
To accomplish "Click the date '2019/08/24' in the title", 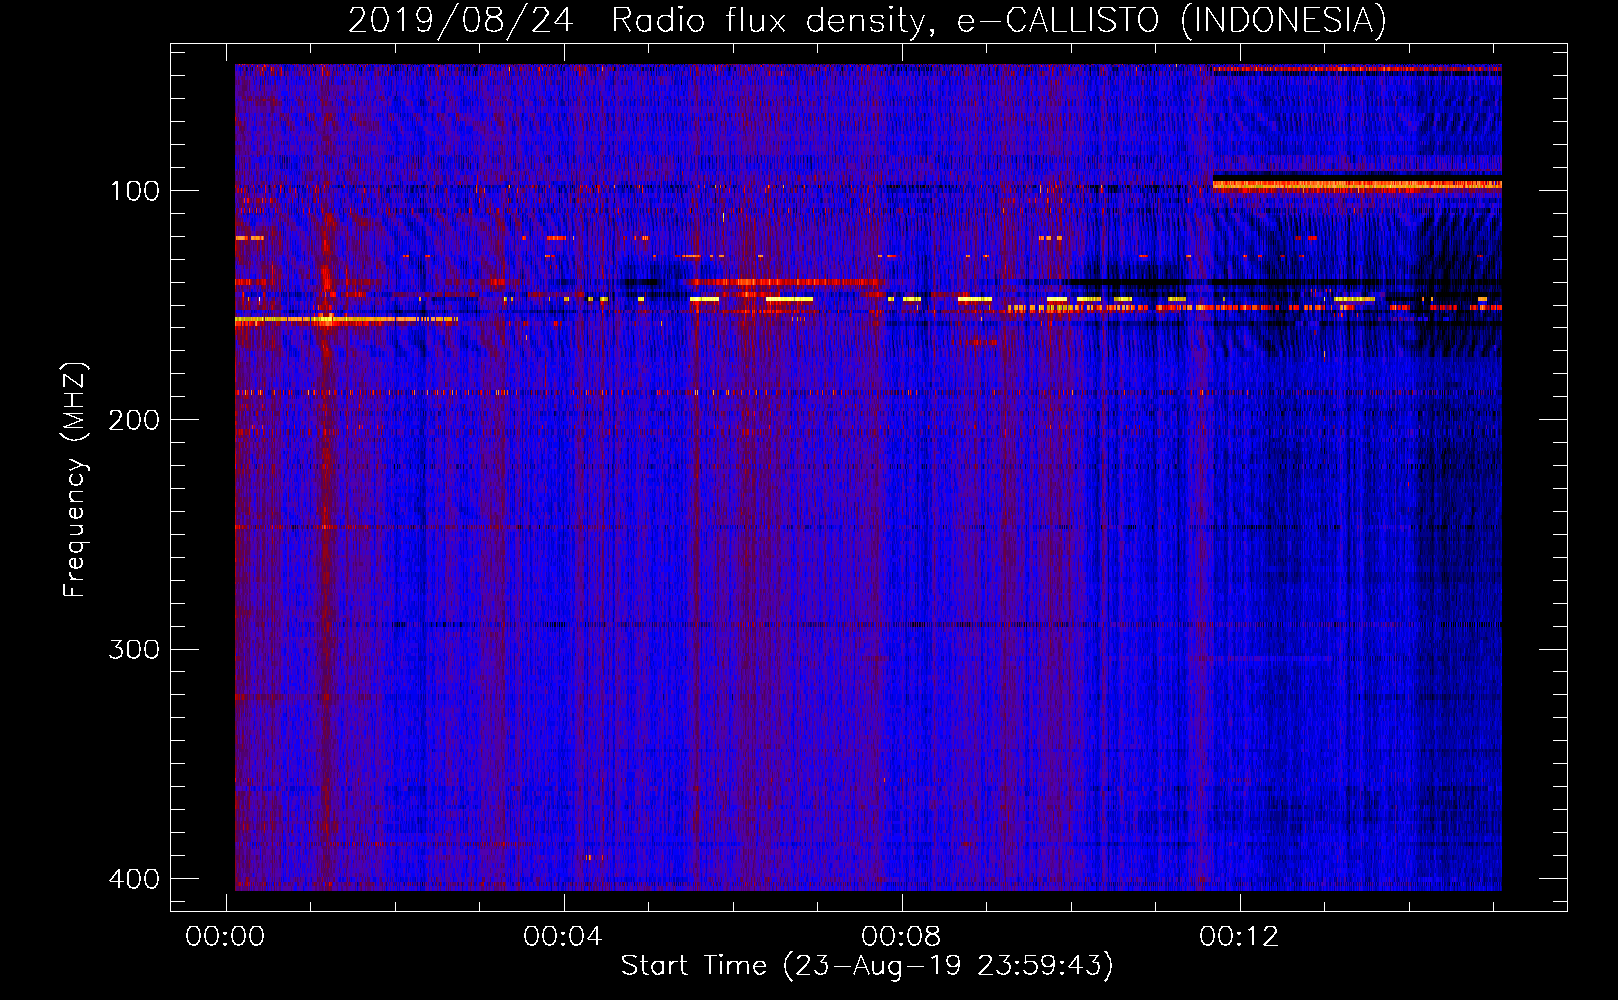I will (x=461, y=20).
